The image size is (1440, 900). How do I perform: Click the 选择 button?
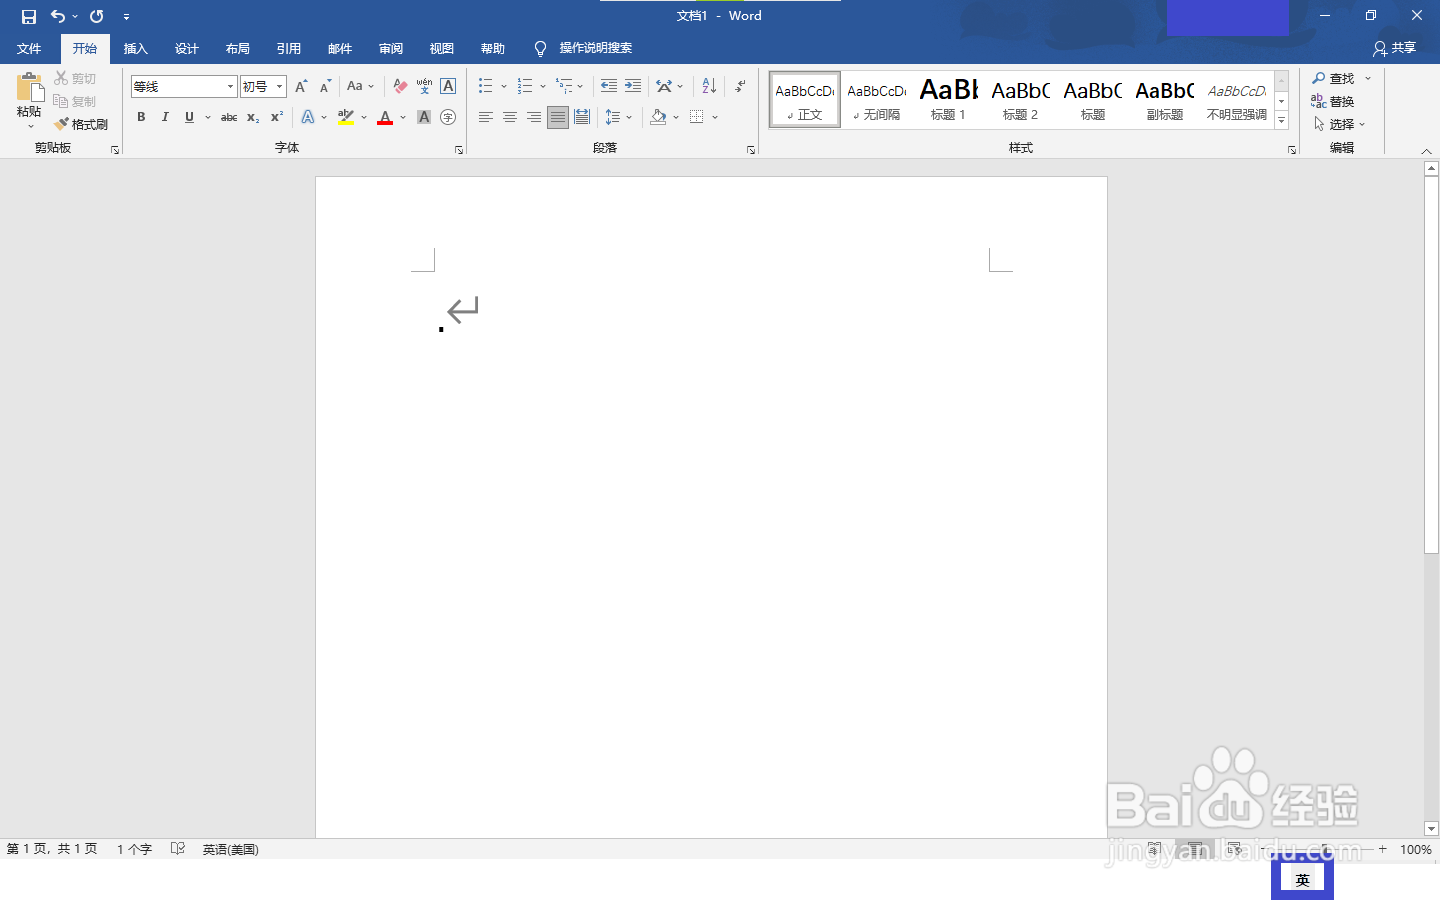coord(1339,124)
